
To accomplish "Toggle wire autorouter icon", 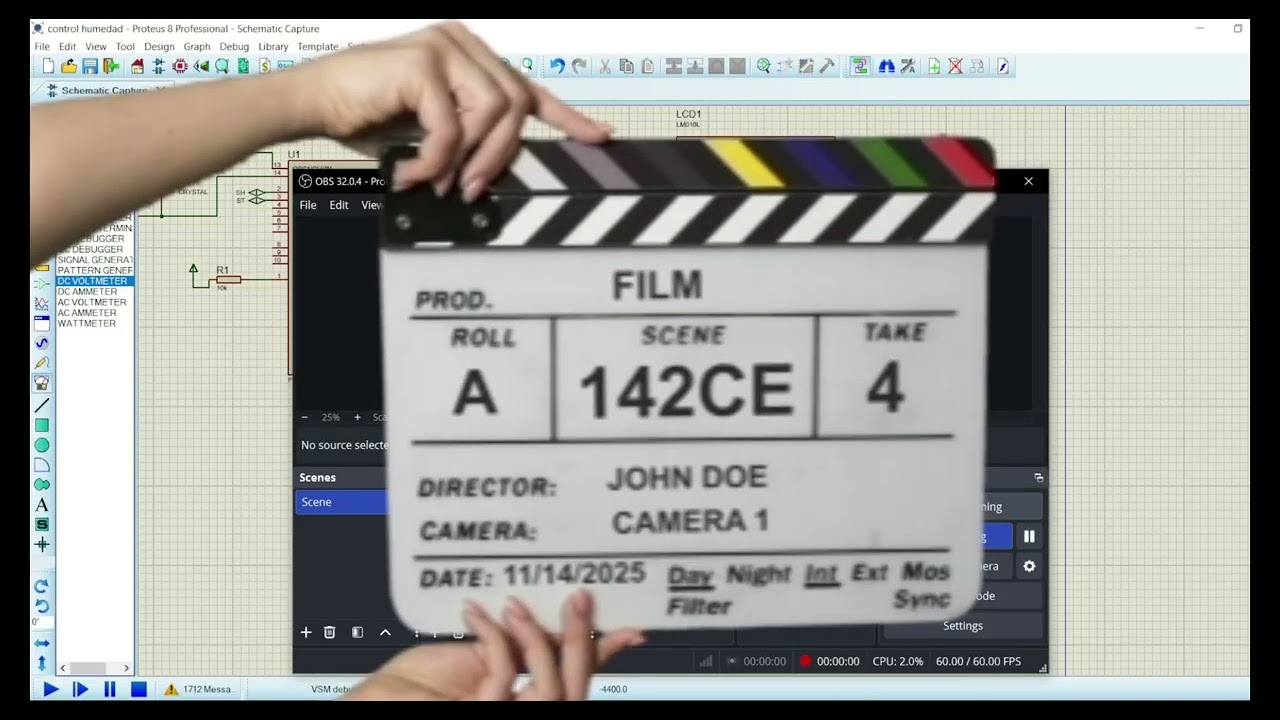I will point(859,66).
